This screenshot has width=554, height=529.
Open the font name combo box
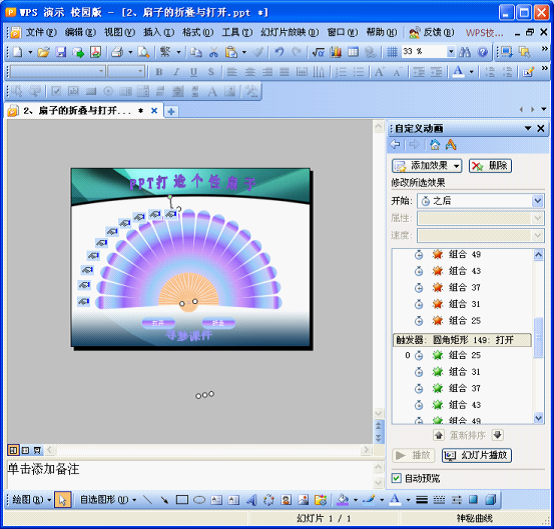(58, 72)
